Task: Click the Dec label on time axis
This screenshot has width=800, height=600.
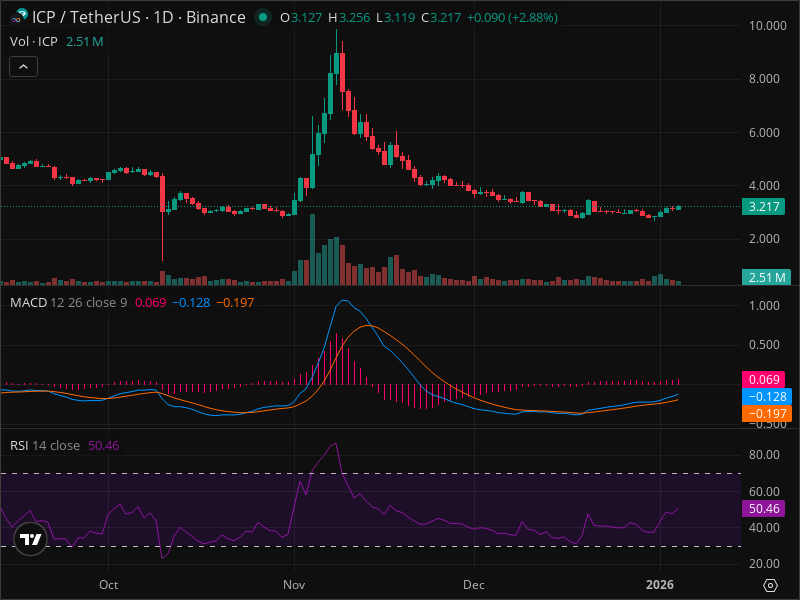Action: [474, 585]
